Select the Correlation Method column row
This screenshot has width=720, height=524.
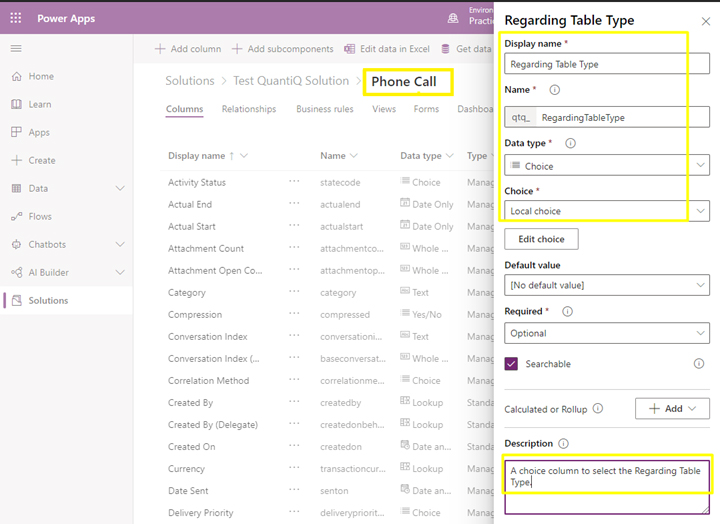[x=208, y=381]
